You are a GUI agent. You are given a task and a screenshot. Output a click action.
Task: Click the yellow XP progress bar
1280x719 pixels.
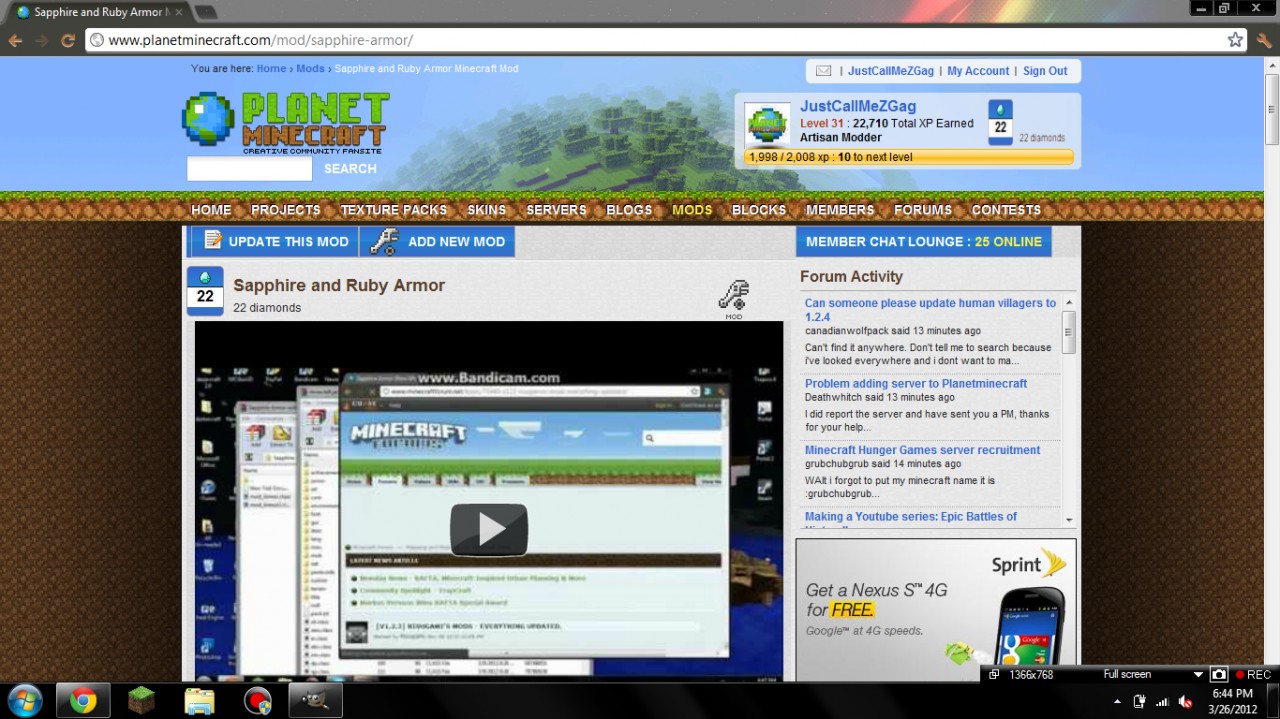tap(908, 157)
